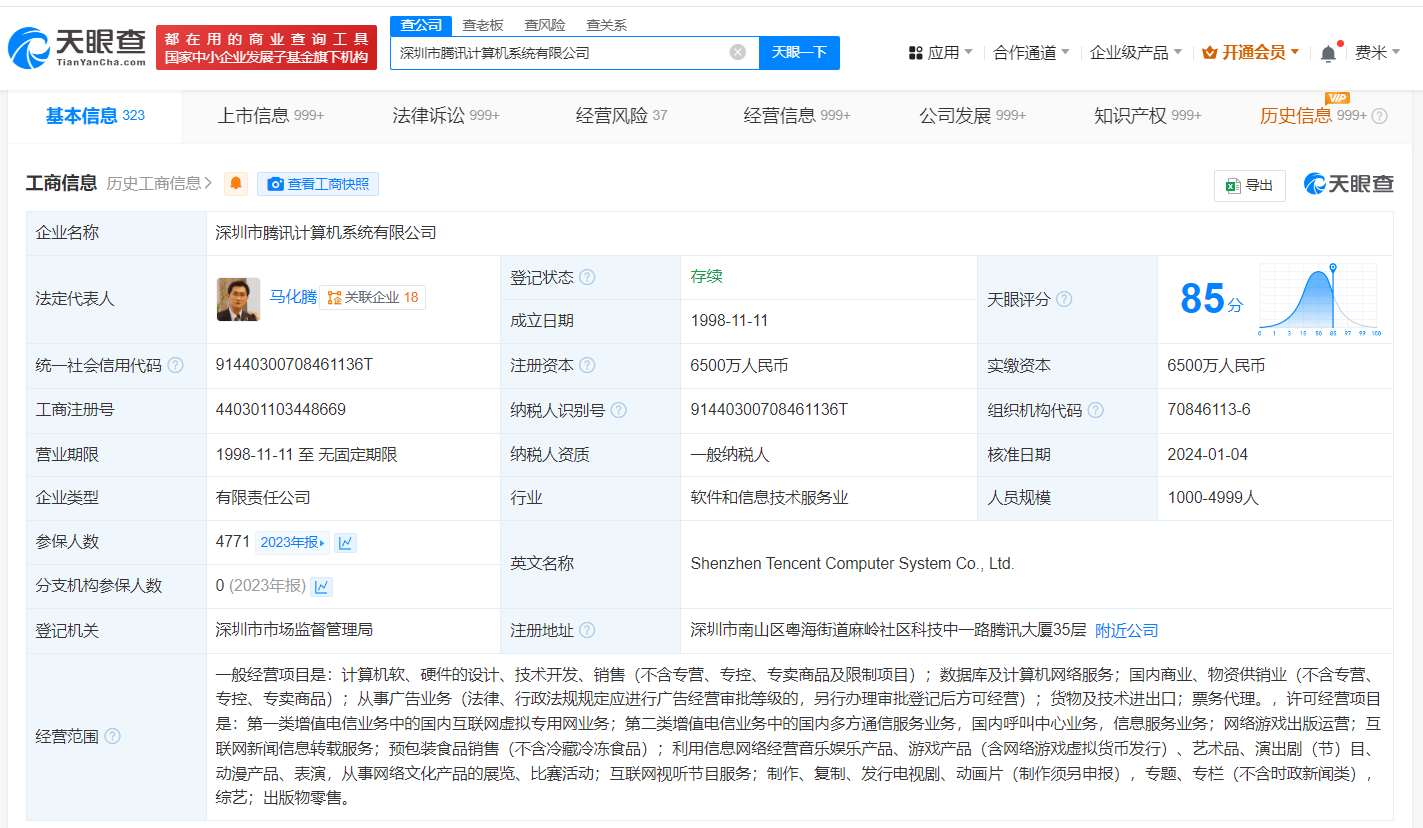Open the 历史信息 VIP tab

[x=1313, y=116]
